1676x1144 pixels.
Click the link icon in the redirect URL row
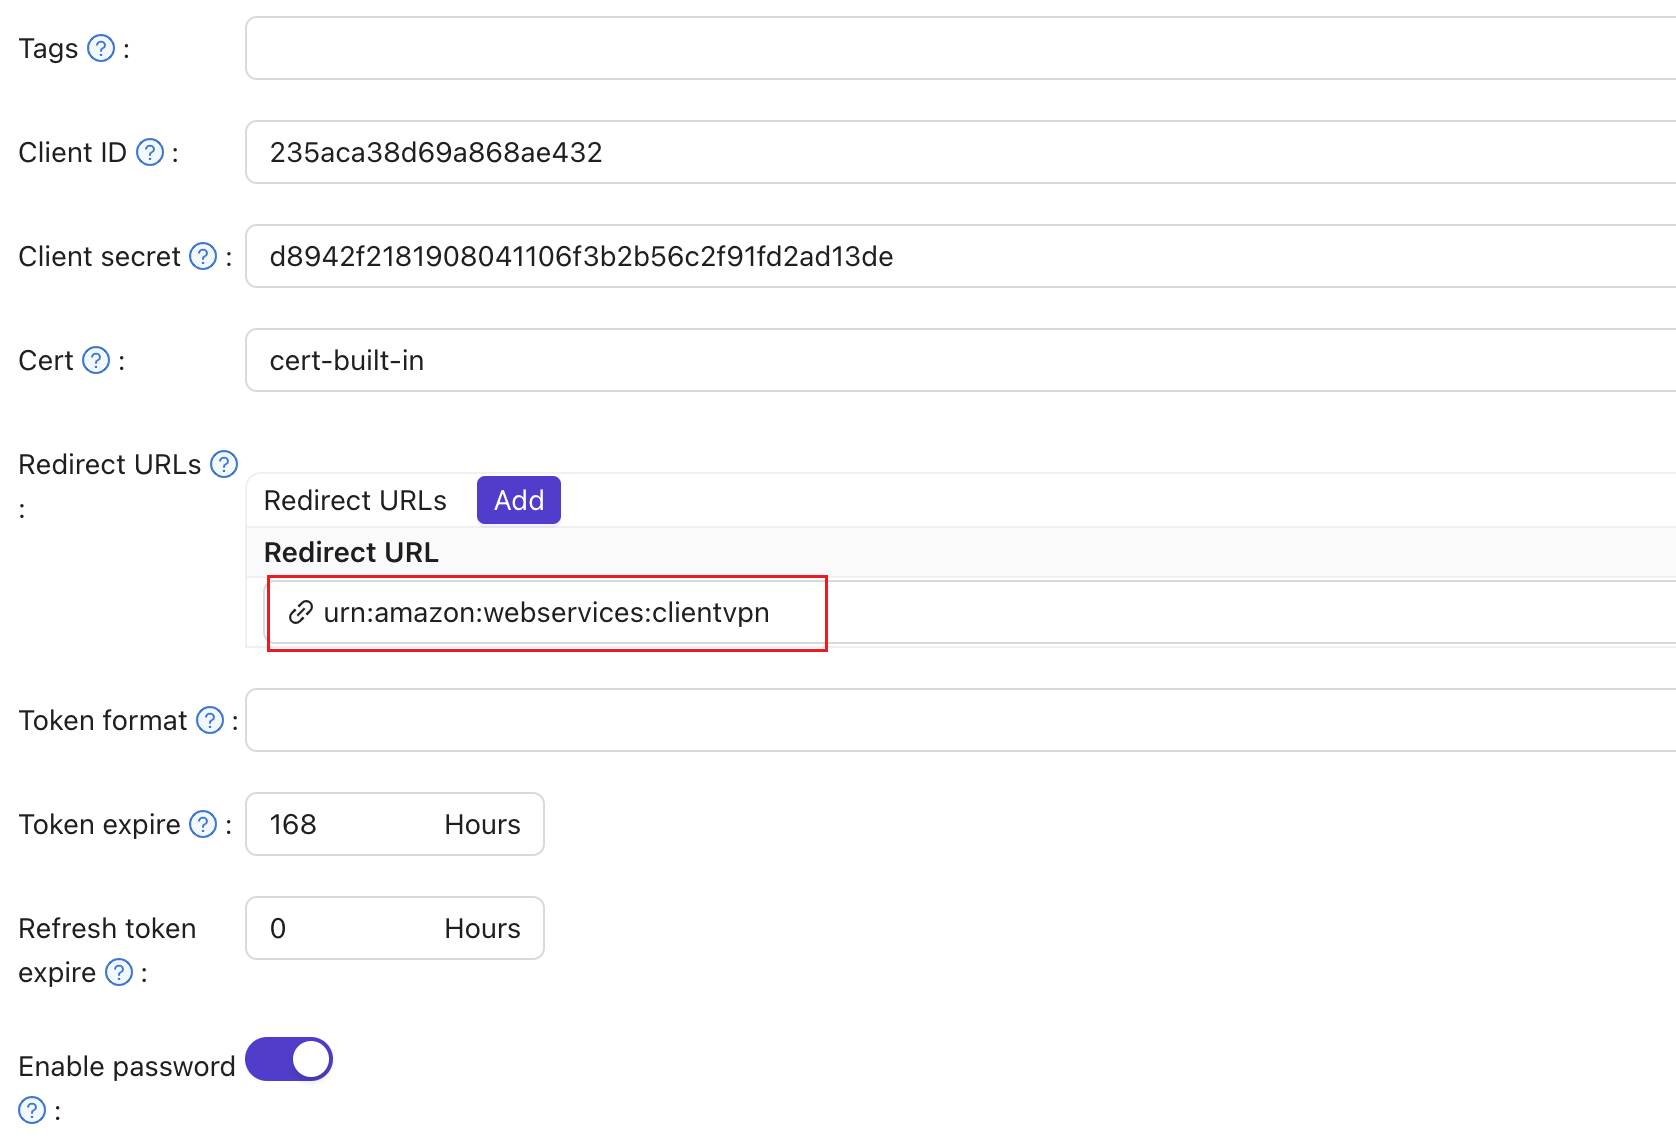pos(300,612)
